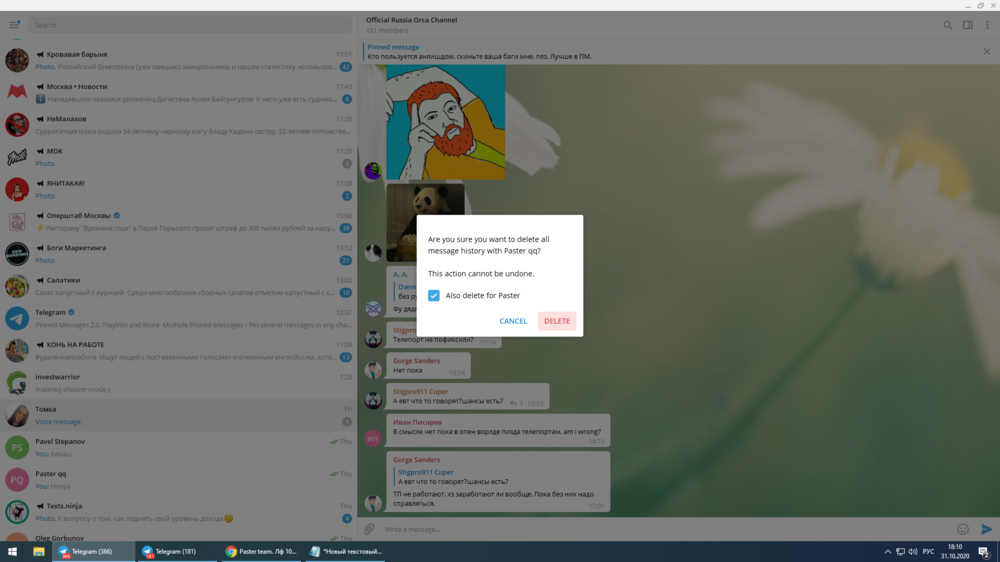Open the Боги Маркетинга channel
This screenshot has height=562, width=1000.
tap(179, 254)
